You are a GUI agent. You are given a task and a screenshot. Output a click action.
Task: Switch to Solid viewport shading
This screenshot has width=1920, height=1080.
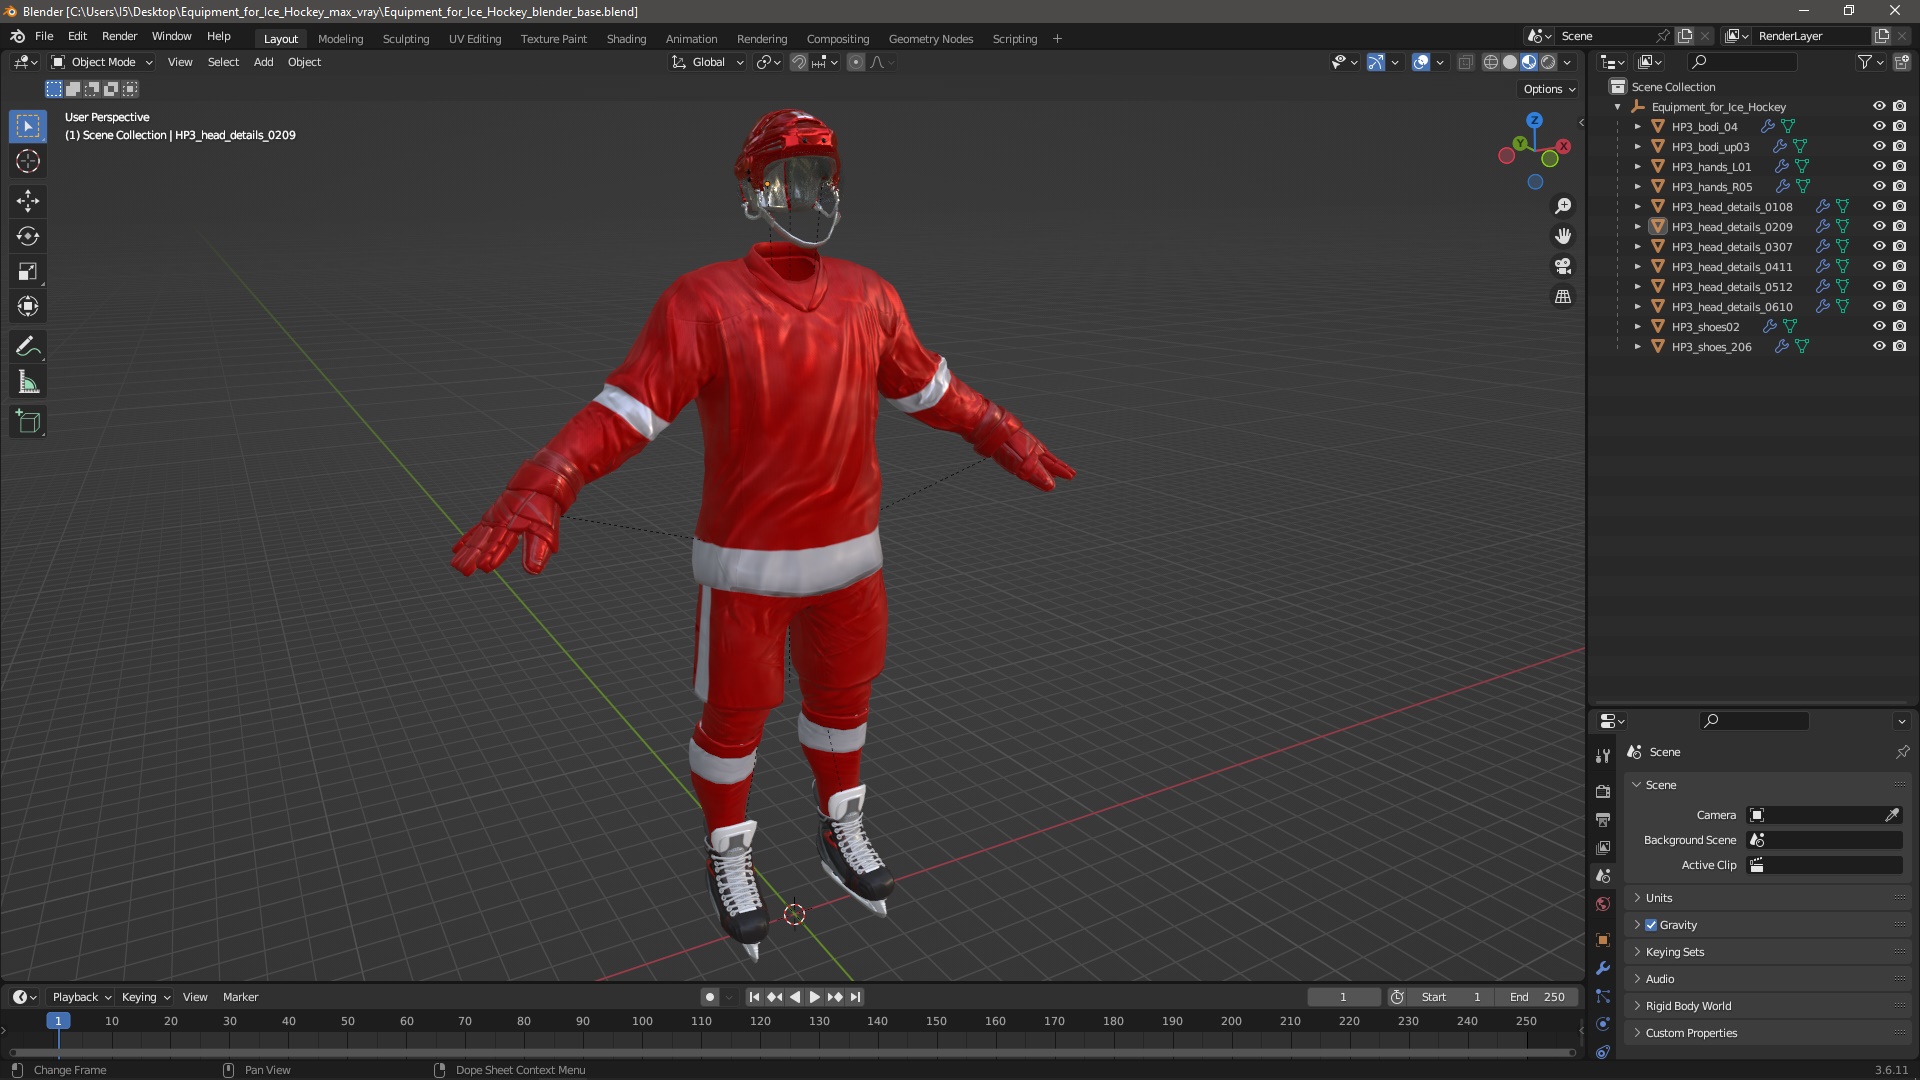coord(1510,62)
